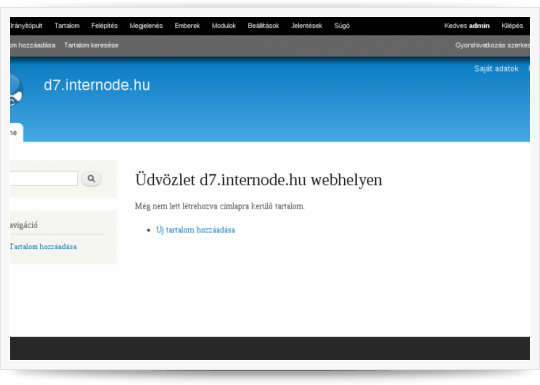Open the Saját adatok link
The height and width of the screenshot is (385, 540).
(x=496, y=69)
